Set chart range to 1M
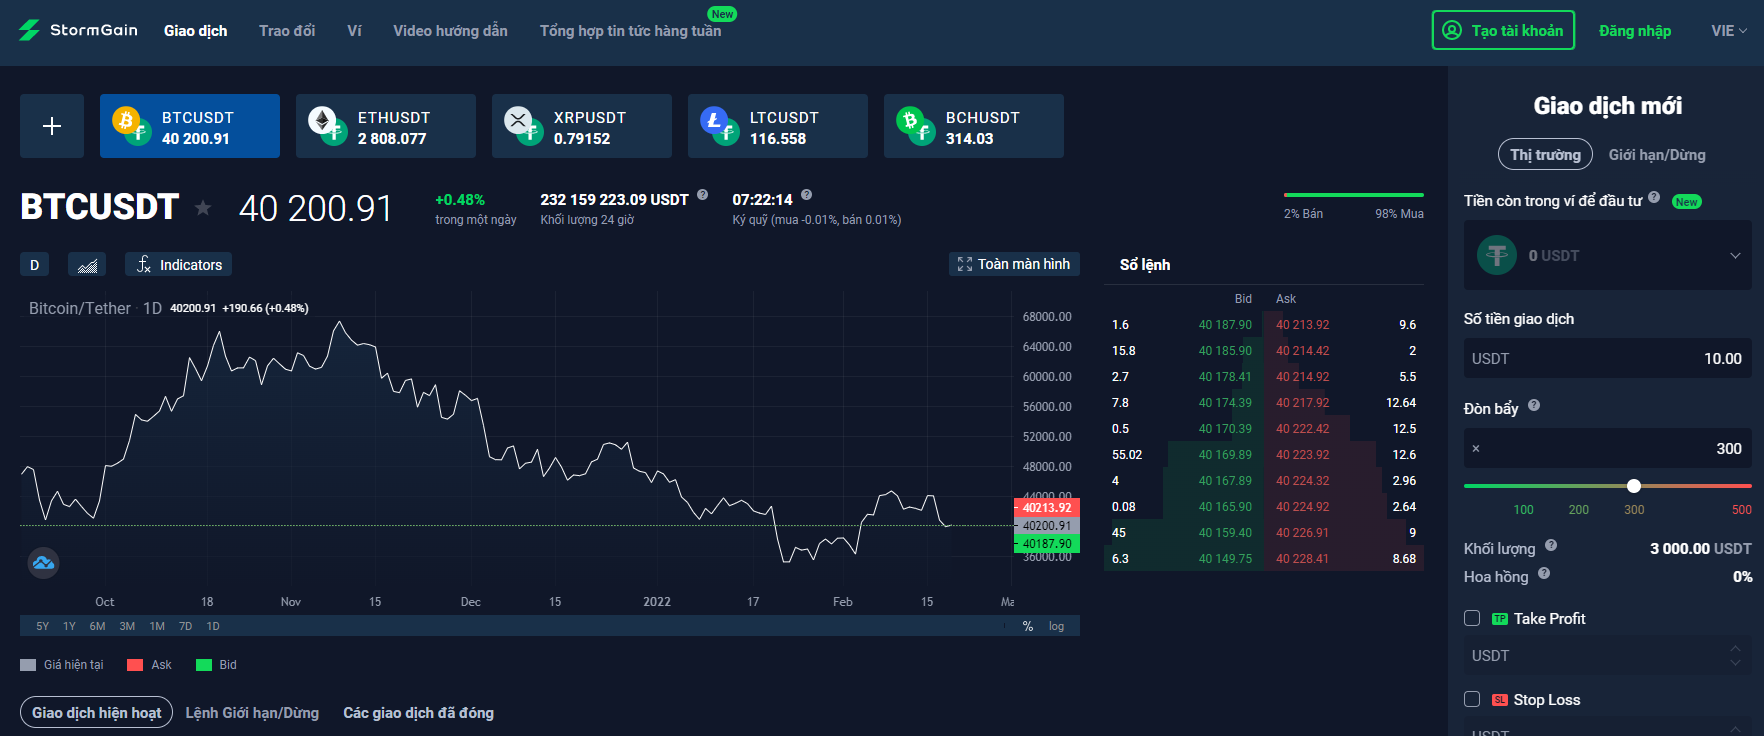1764x736 pixels. [x=157, y=626]
